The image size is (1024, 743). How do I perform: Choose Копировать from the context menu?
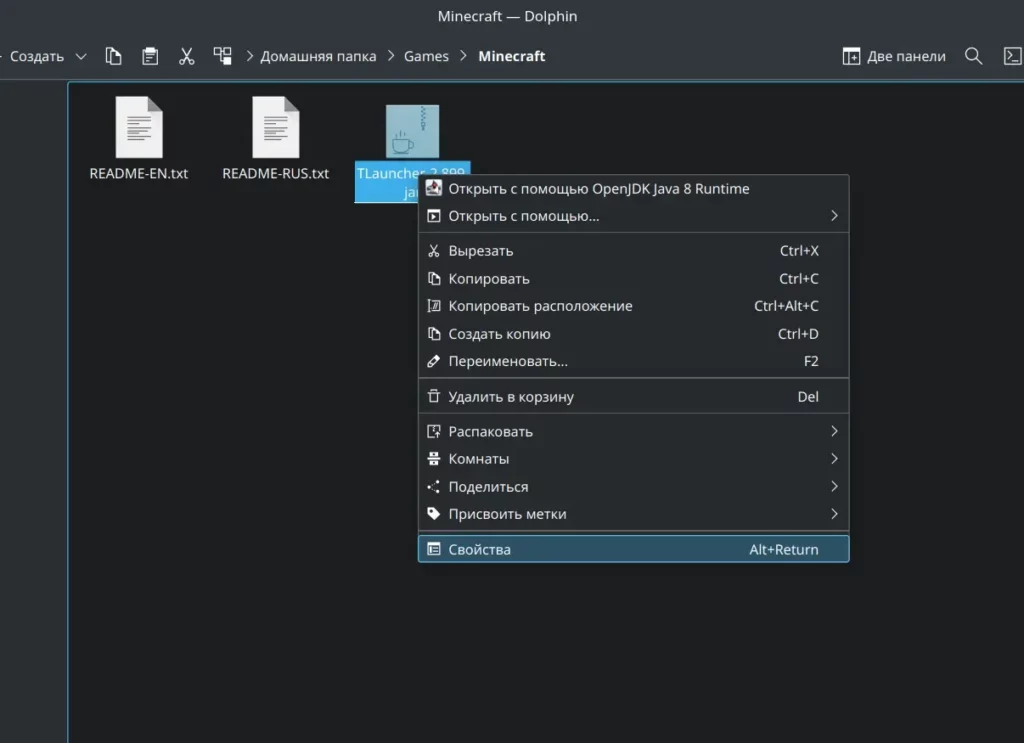[633, 279]
